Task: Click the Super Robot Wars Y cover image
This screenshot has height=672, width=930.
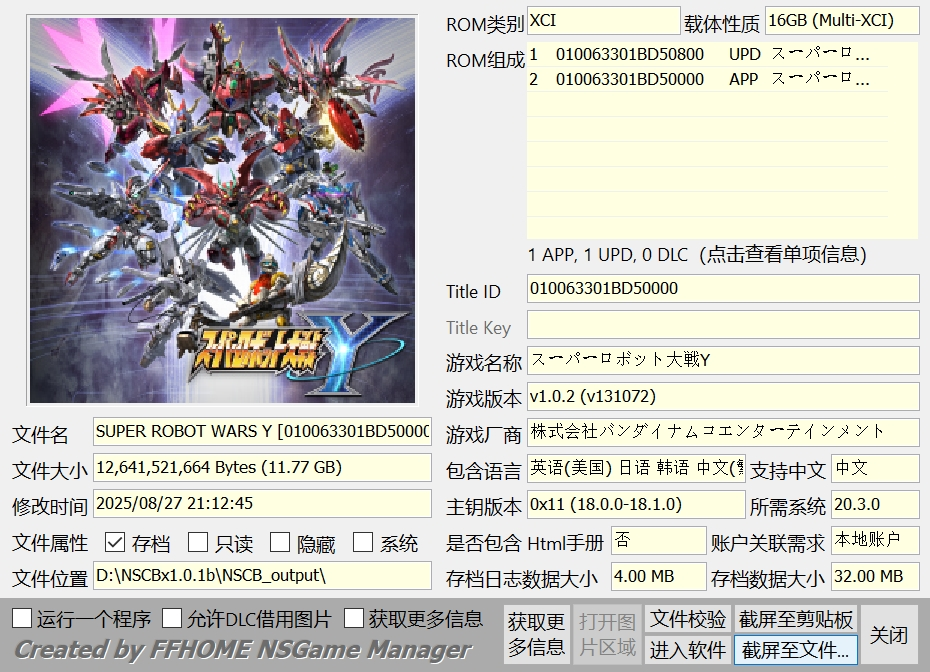Action: click(222, 211)
